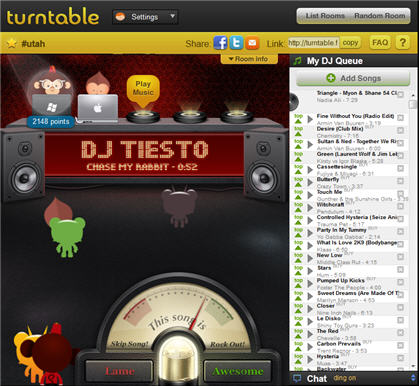This screenshot has width=419, height=386.
Task: Preview Fine Without You with play arrow
Action: coord(310,119)
